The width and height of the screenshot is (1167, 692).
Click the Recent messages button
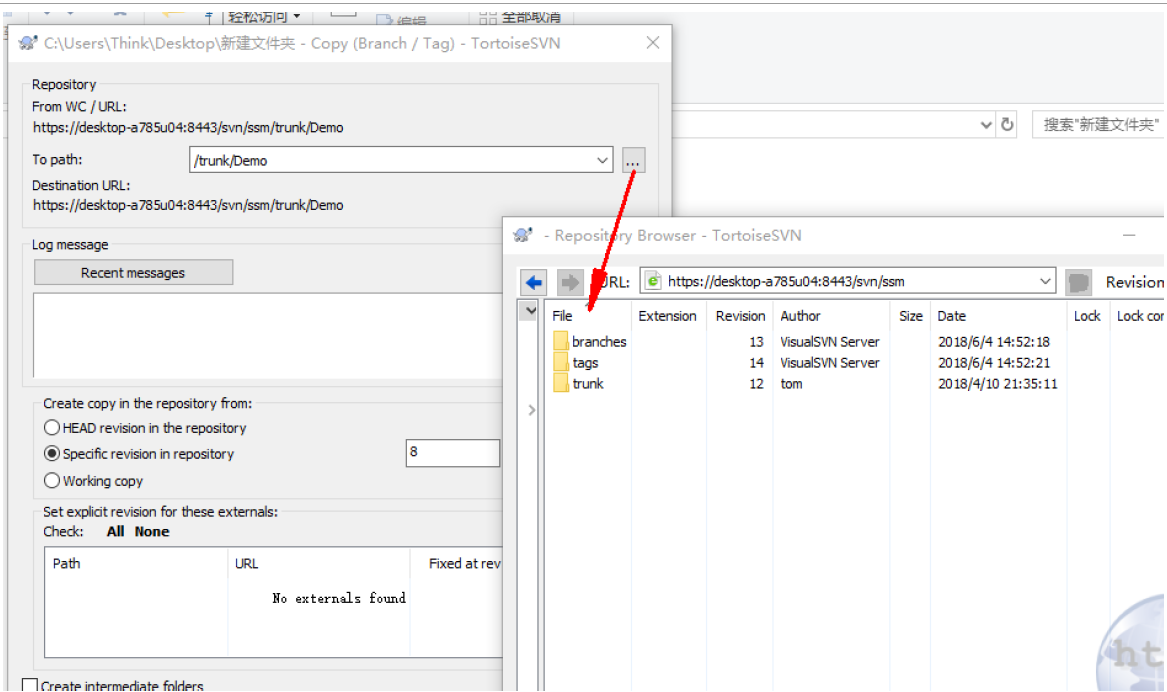pyautogui.click(x=133, y=272)
